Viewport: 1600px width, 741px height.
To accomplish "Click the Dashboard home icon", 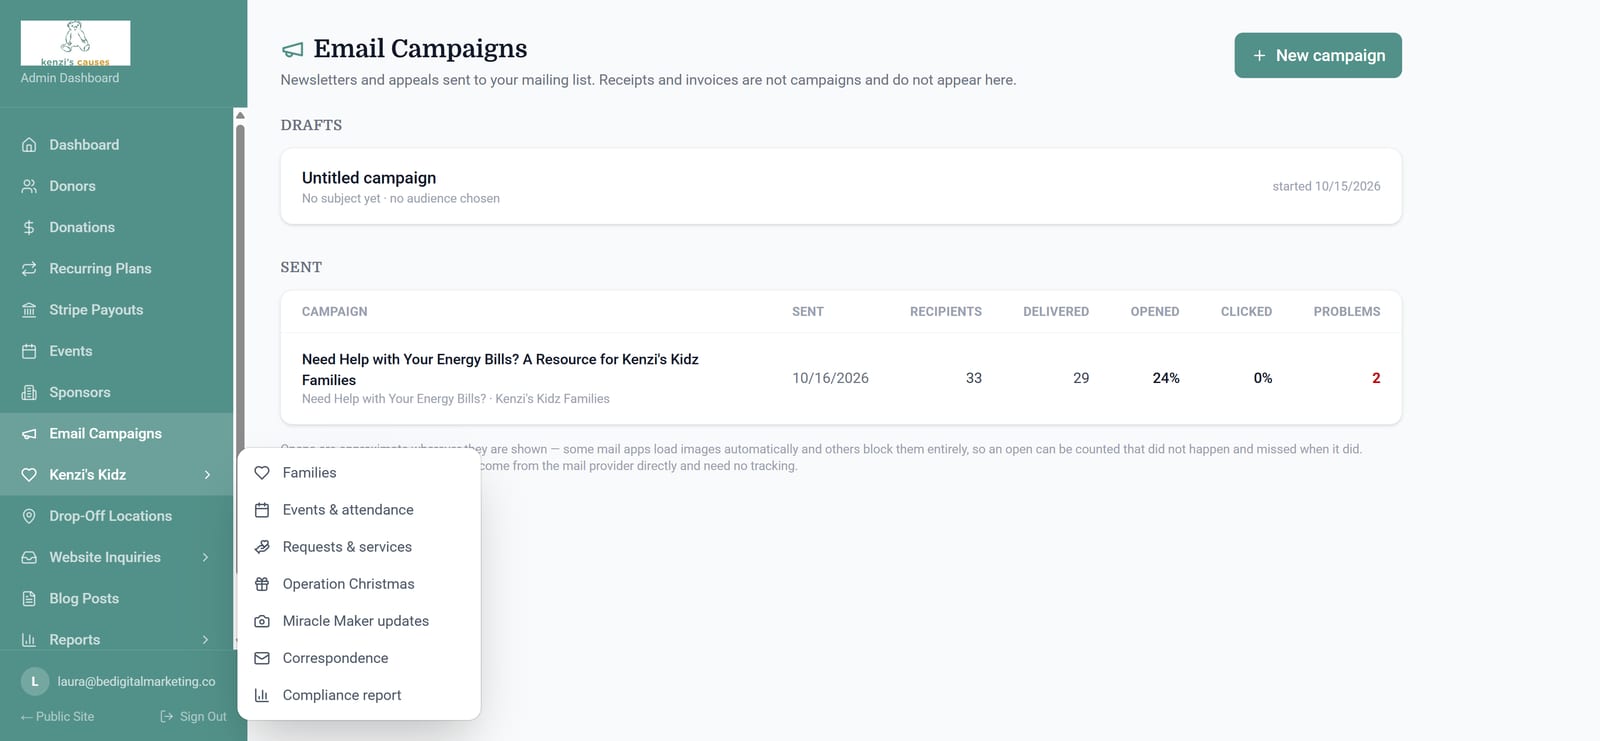I will point(29,145).
